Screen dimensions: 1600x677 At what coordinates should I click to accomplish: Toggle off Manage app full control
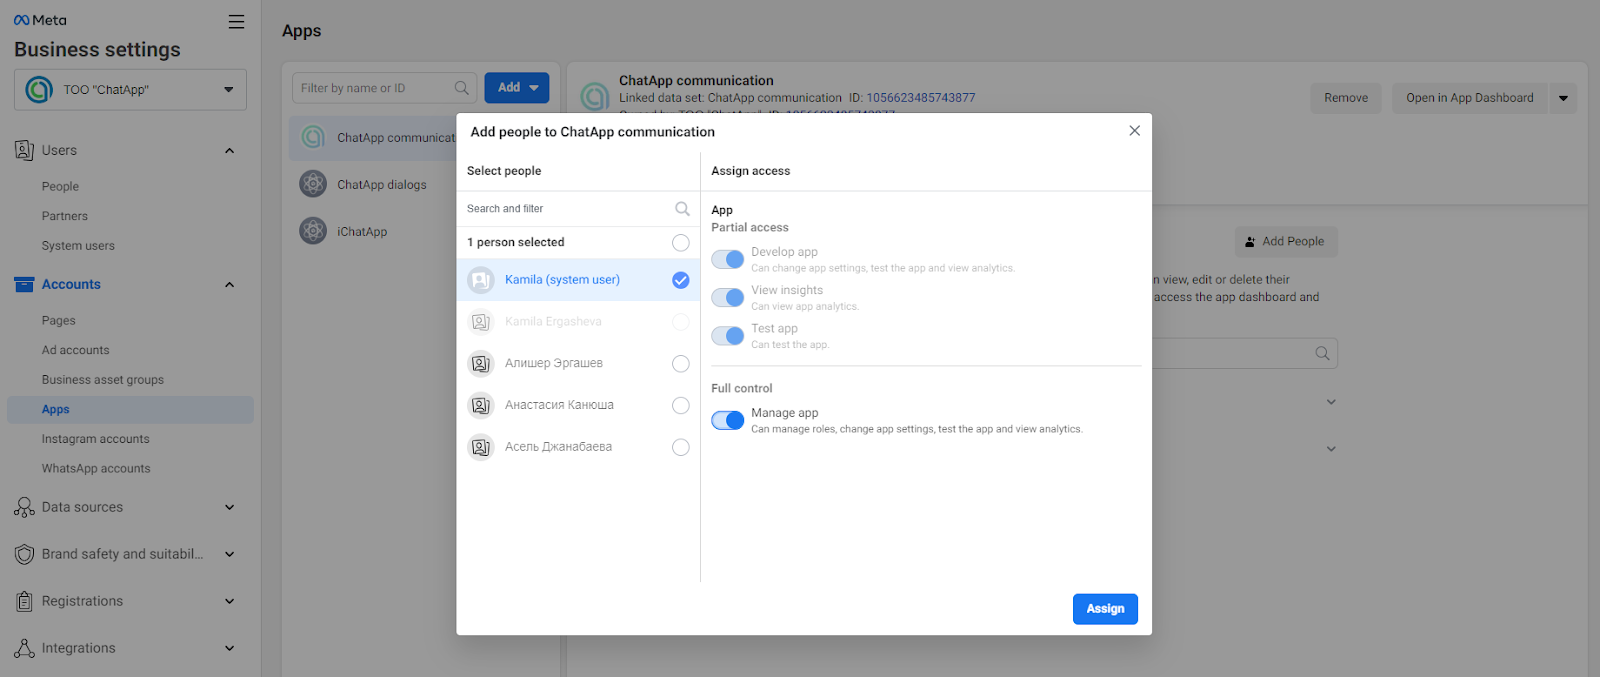727,420
